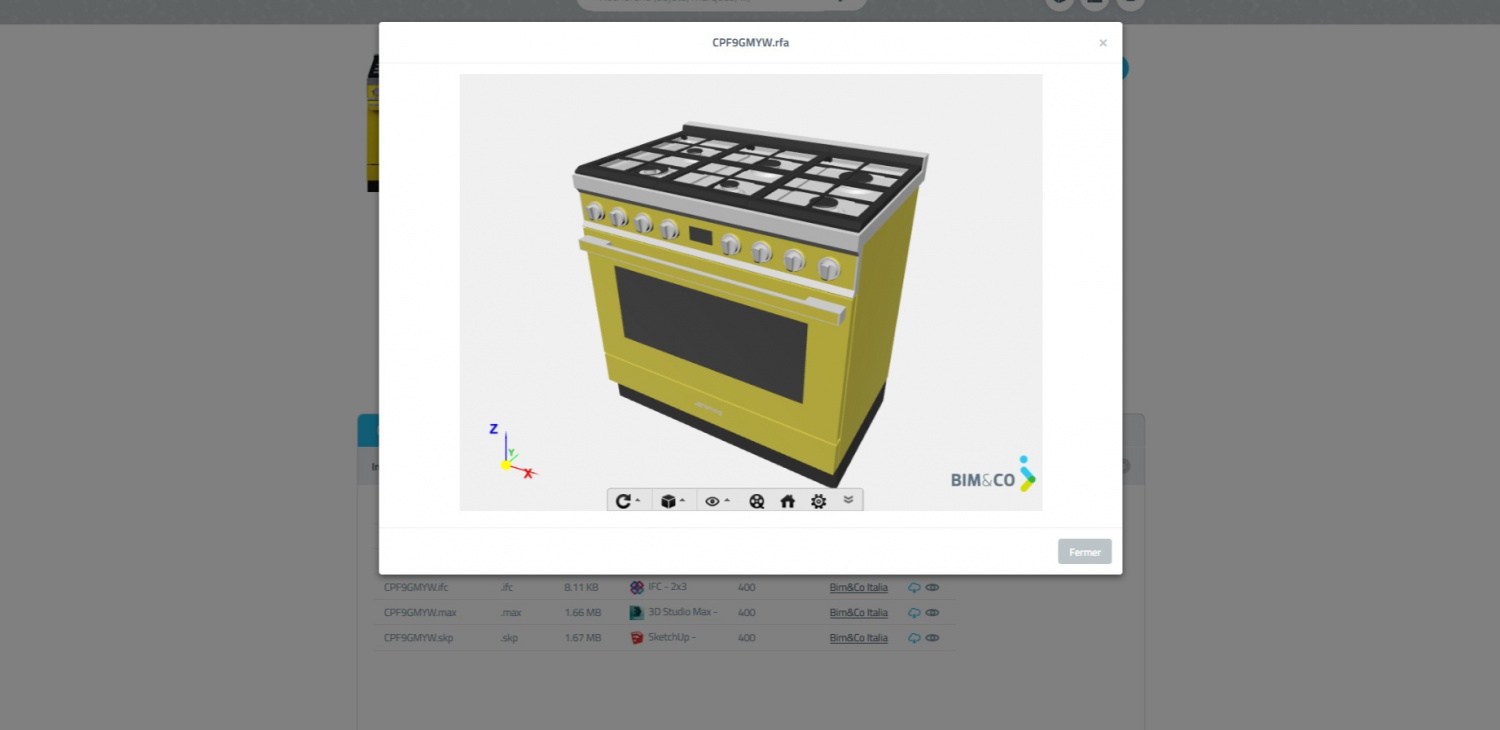Click the film reel animation icon
Screen dimensions: 1500x730
757,501
